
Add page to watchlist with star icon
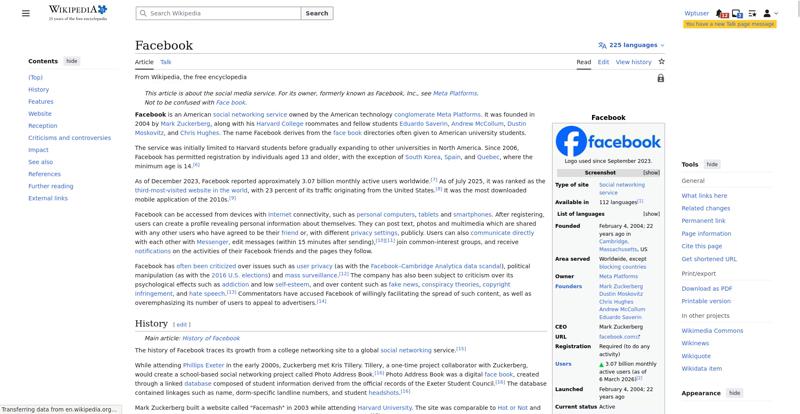[661, 62]
